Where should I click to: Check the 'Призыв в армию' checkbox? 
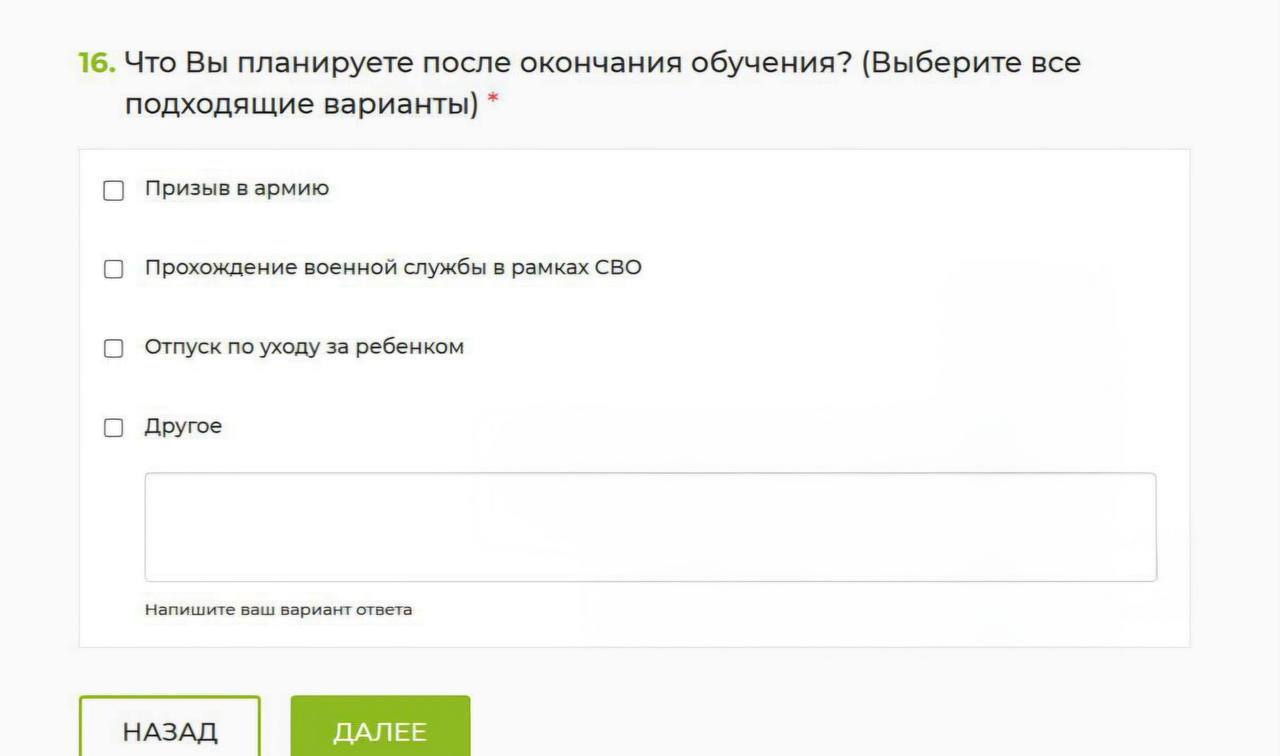[x=113, y=188]
